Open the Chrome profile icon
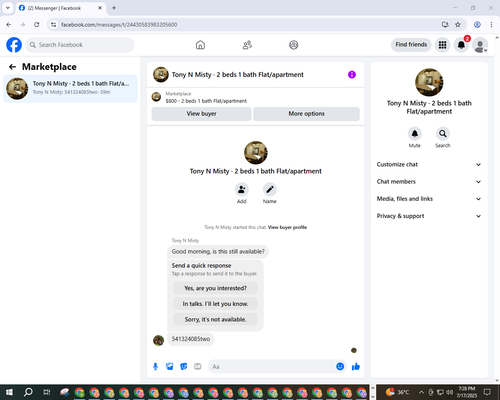The width and height of the screenshot is (500, 400). coord(477,25)
